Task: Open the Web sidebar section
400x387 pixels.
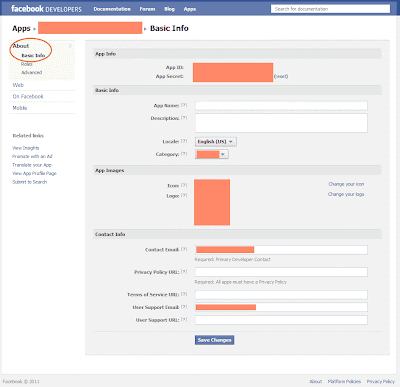Action: 18,85
